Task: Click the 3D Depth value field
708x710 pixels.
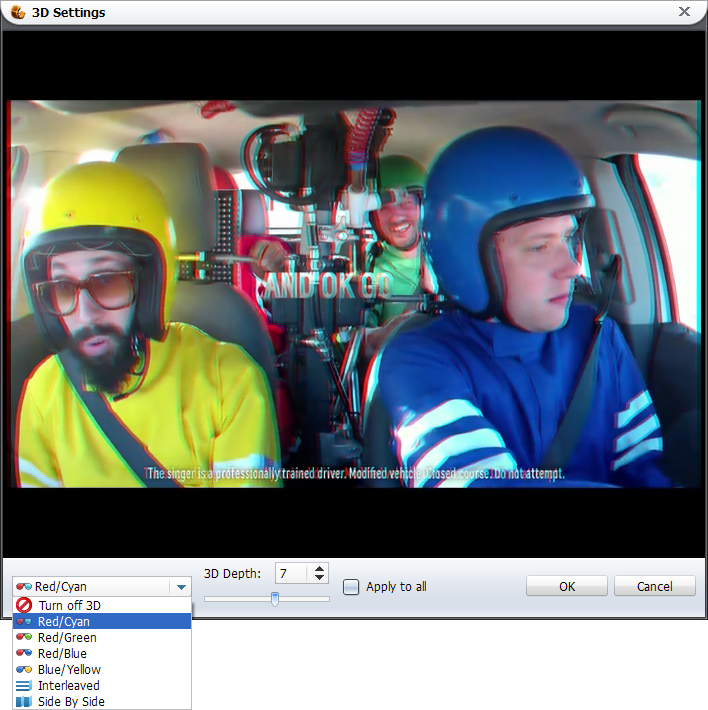Action: [291, 573]
